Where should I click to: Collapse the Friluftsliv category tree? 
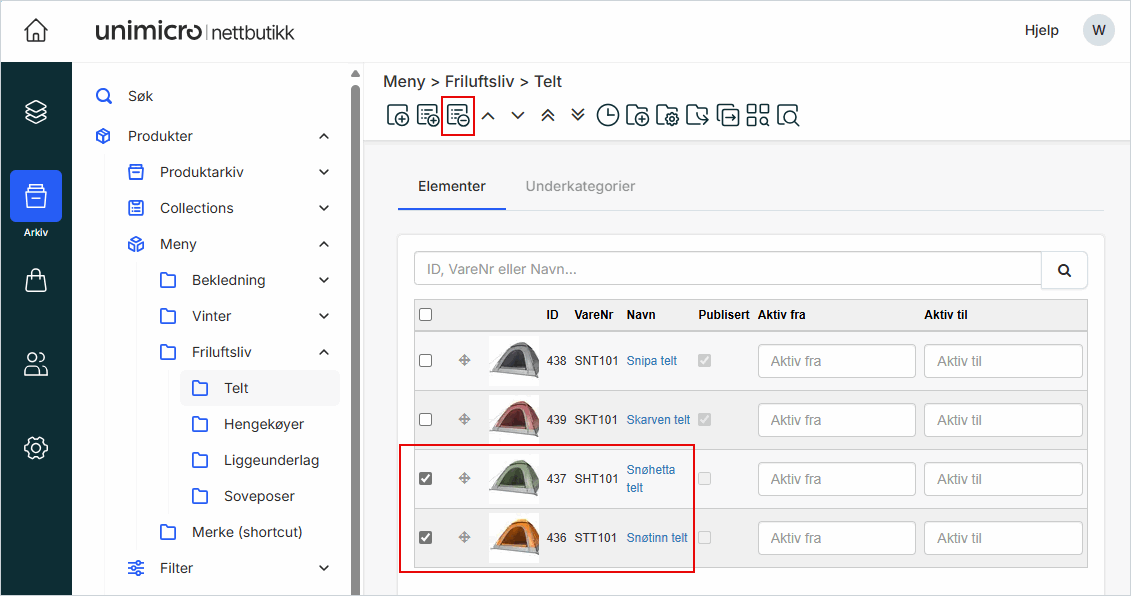(323, 351)
